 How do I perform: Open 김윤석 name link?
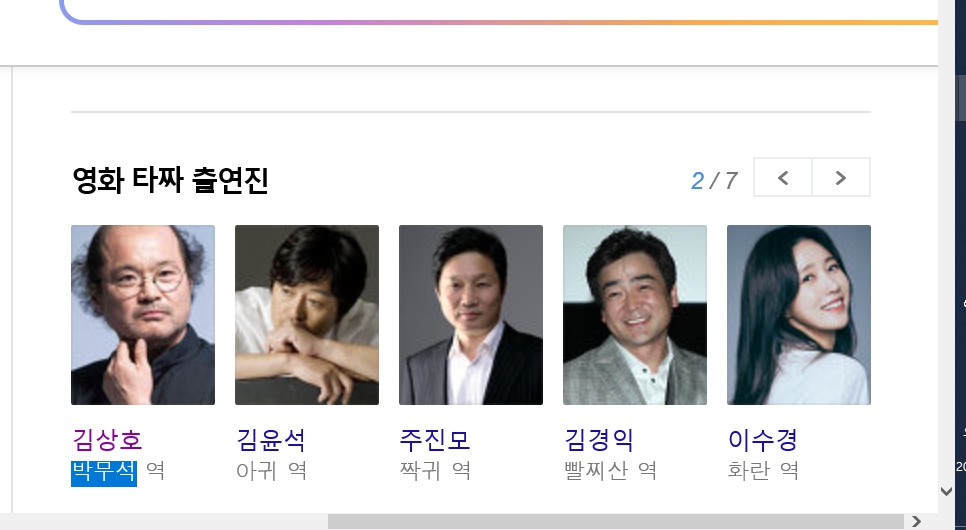click(x=271, y=440)
